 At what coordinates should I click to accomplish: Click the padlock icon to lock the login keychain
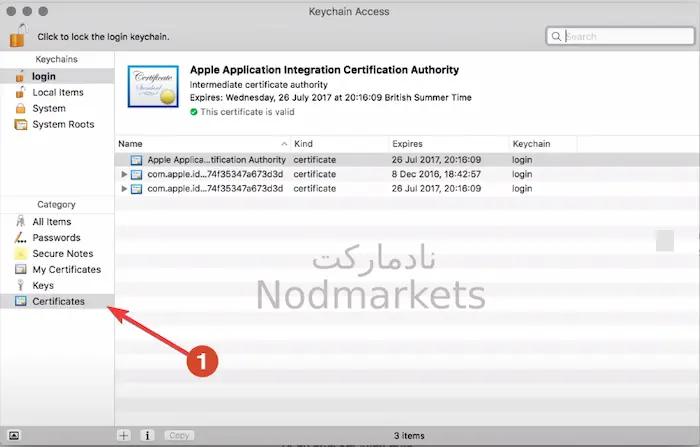click(18, 35)
